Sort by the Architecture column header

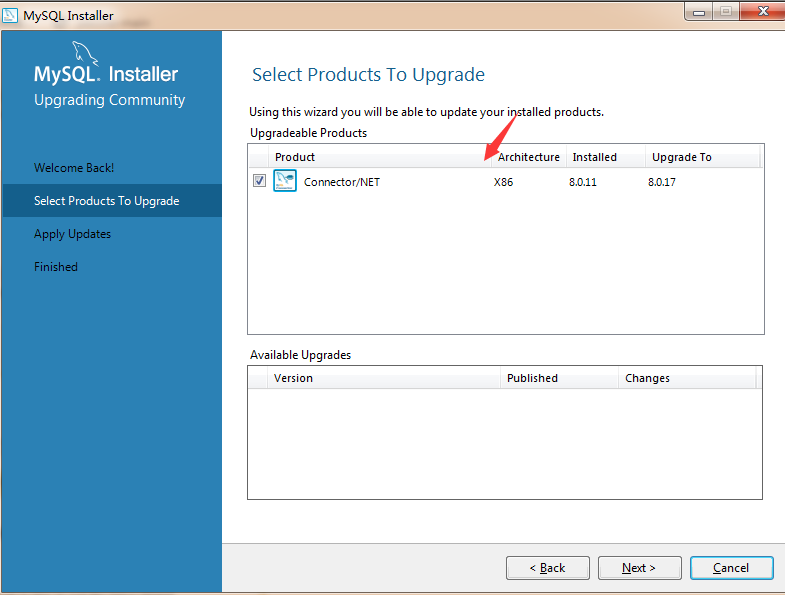529,157
